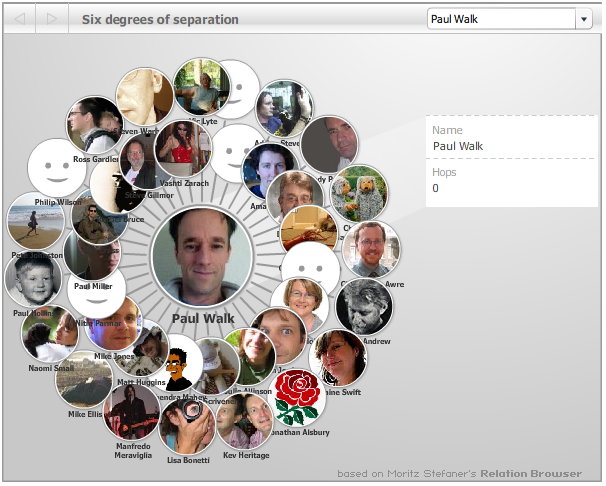Select the teddy bears avatar node
Image resolution: width=606 pixels, height=486 pixels.
359,194
